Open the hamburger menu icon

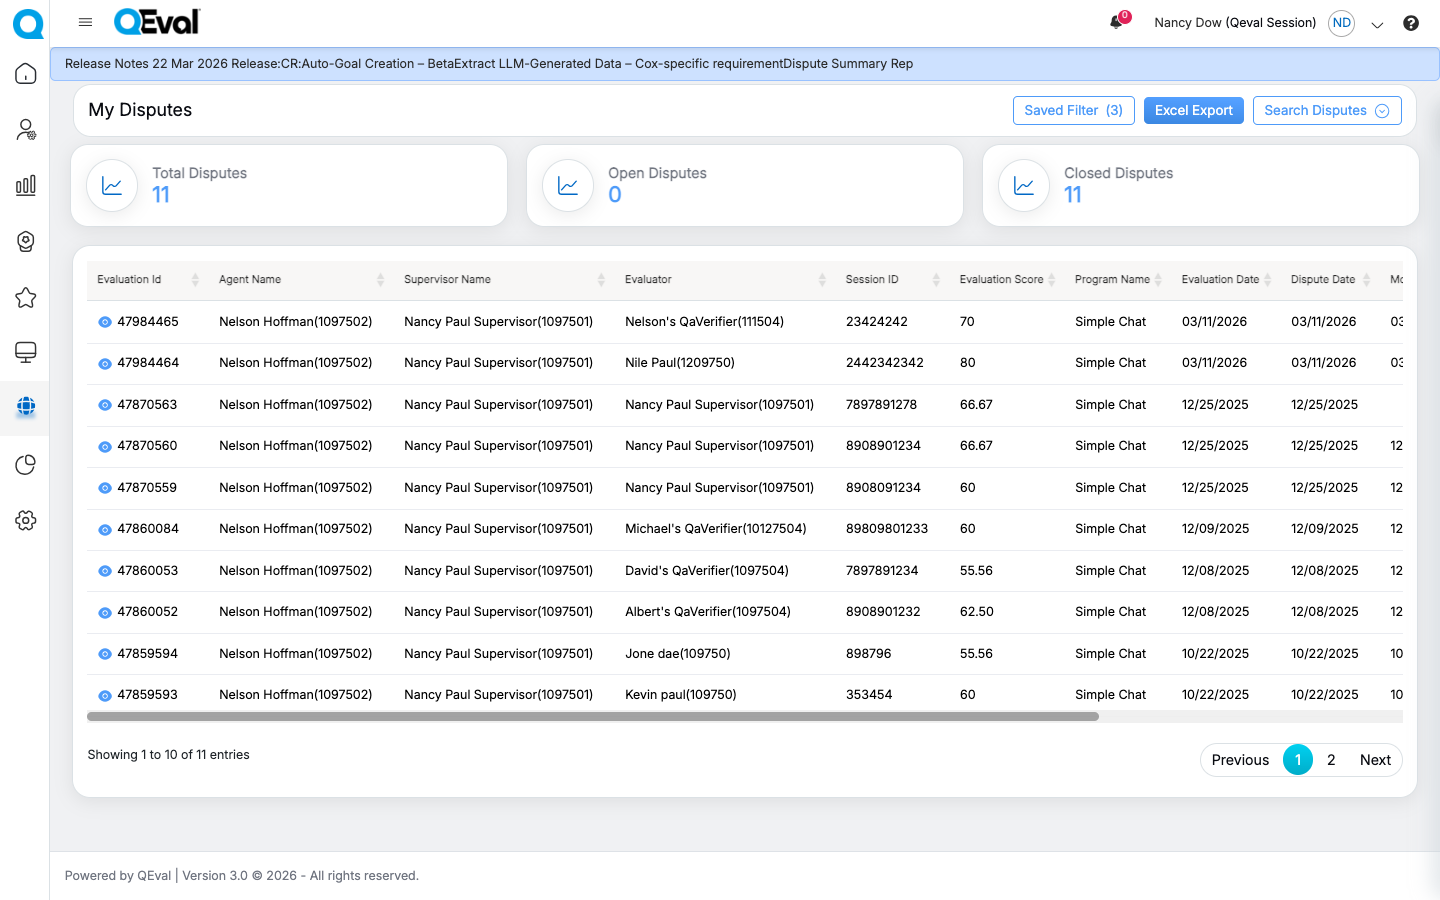click(x=86, y=22)
